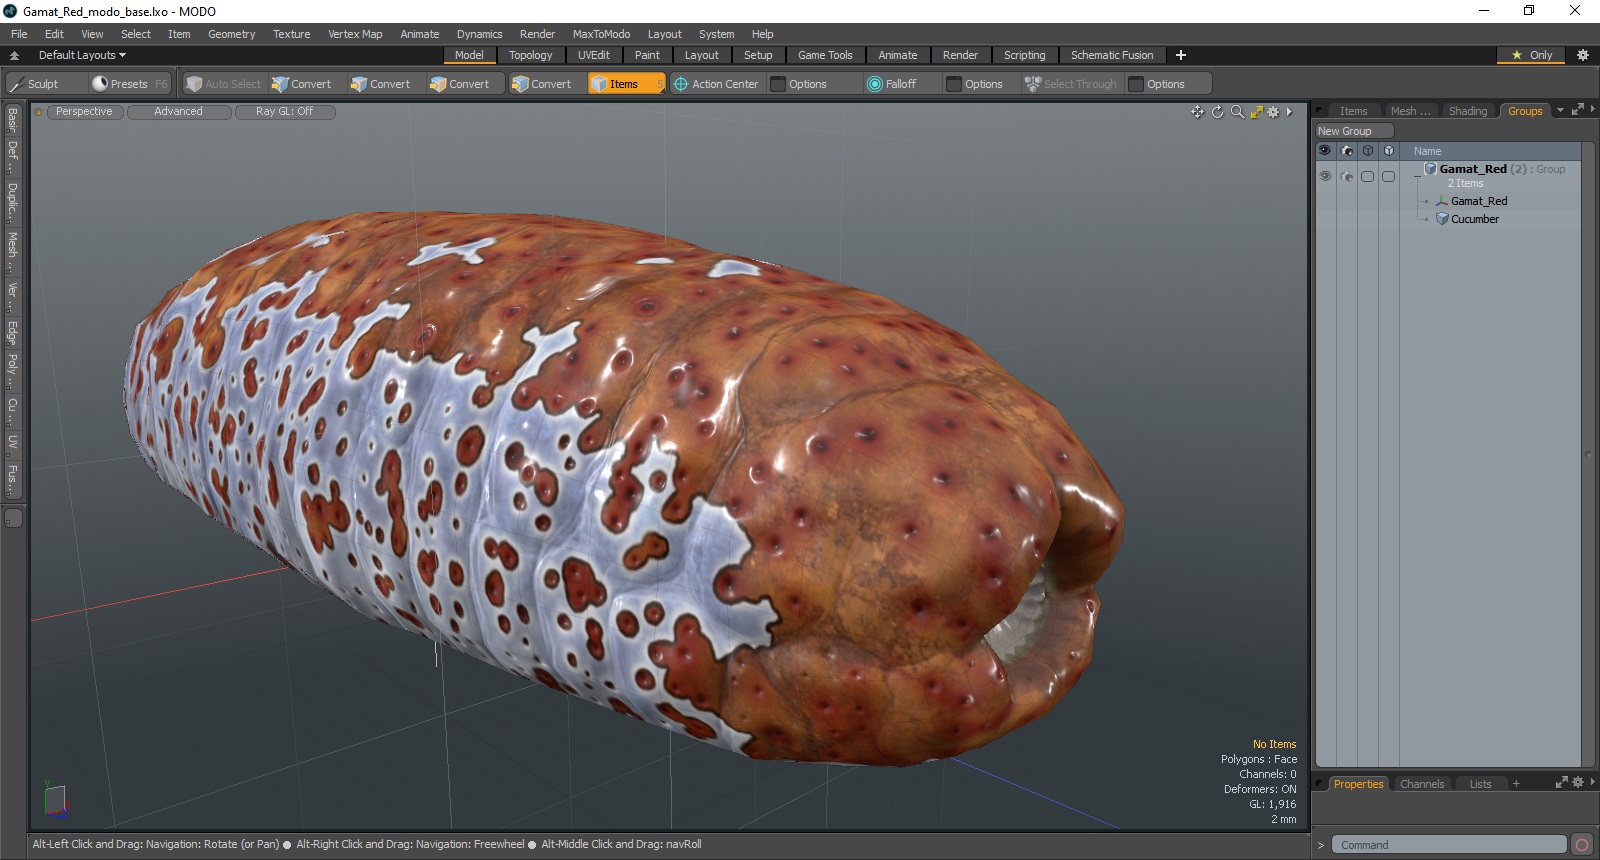
Task: Click the Cucumber mesh cube icon
Action: coord(1442,219)
